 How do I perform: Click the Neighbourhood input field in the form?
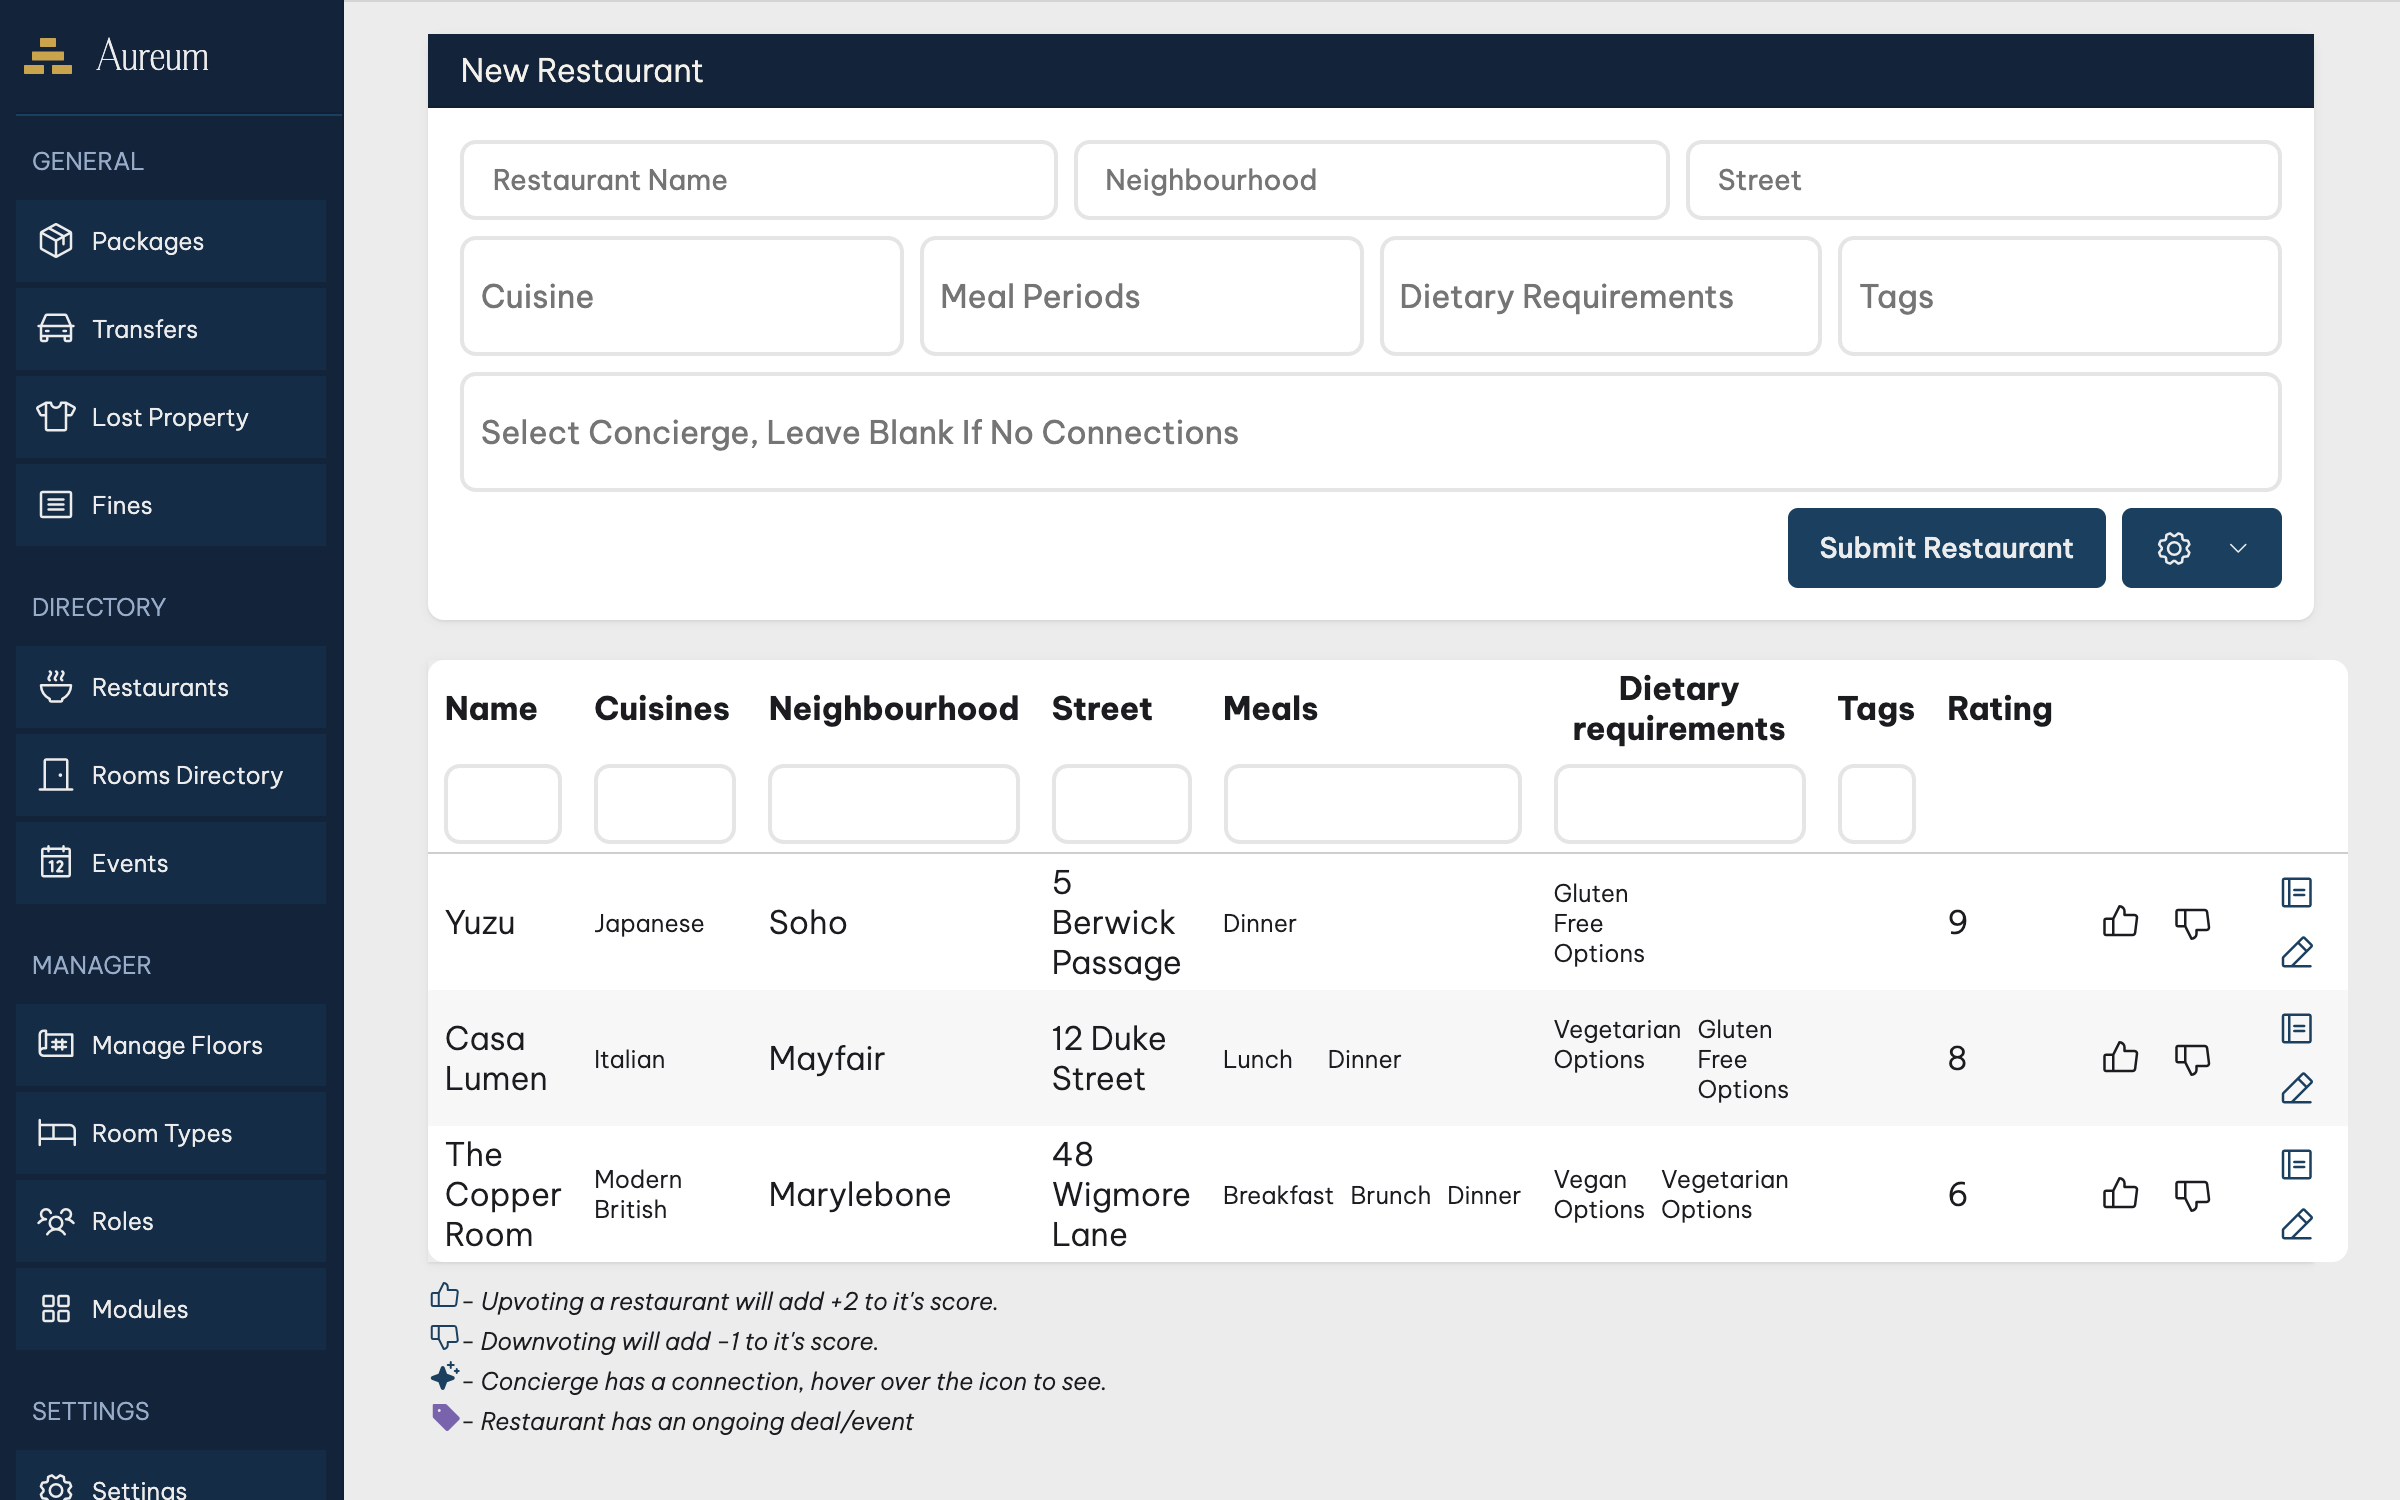1371,180
